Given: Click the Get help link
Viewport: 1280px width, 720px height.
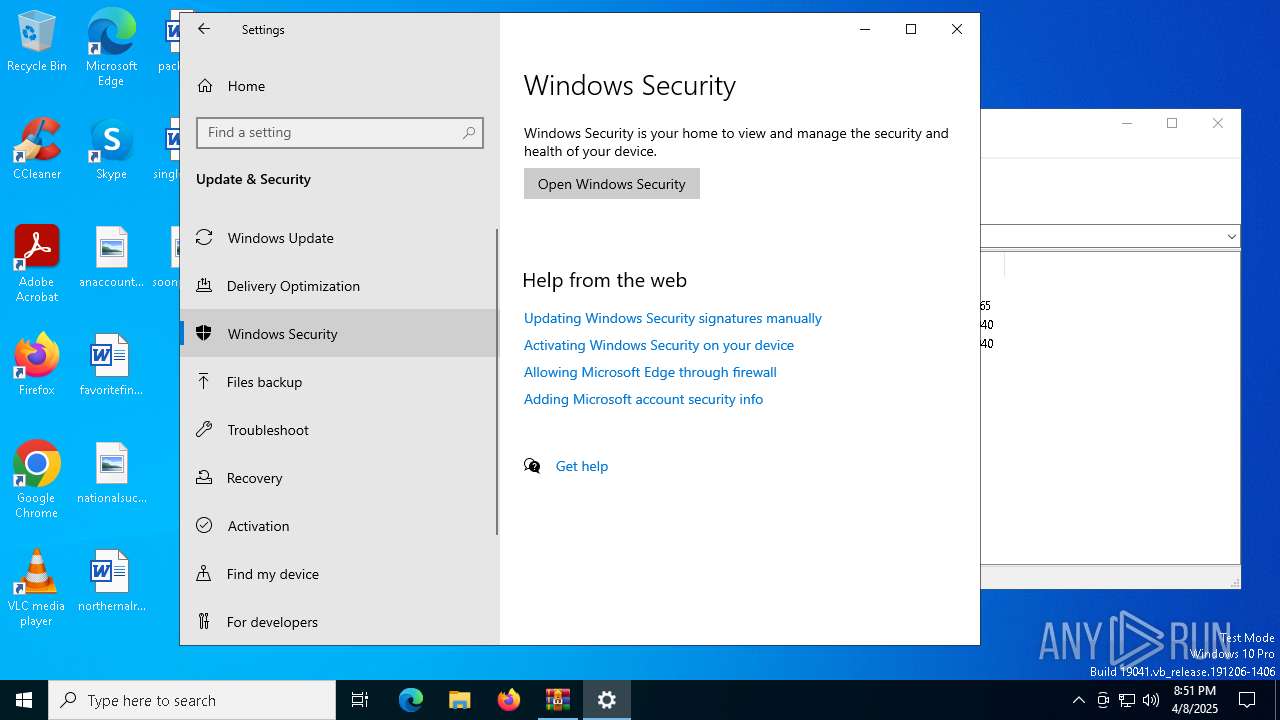Looking at the screenshot, I should coord(582,466).
